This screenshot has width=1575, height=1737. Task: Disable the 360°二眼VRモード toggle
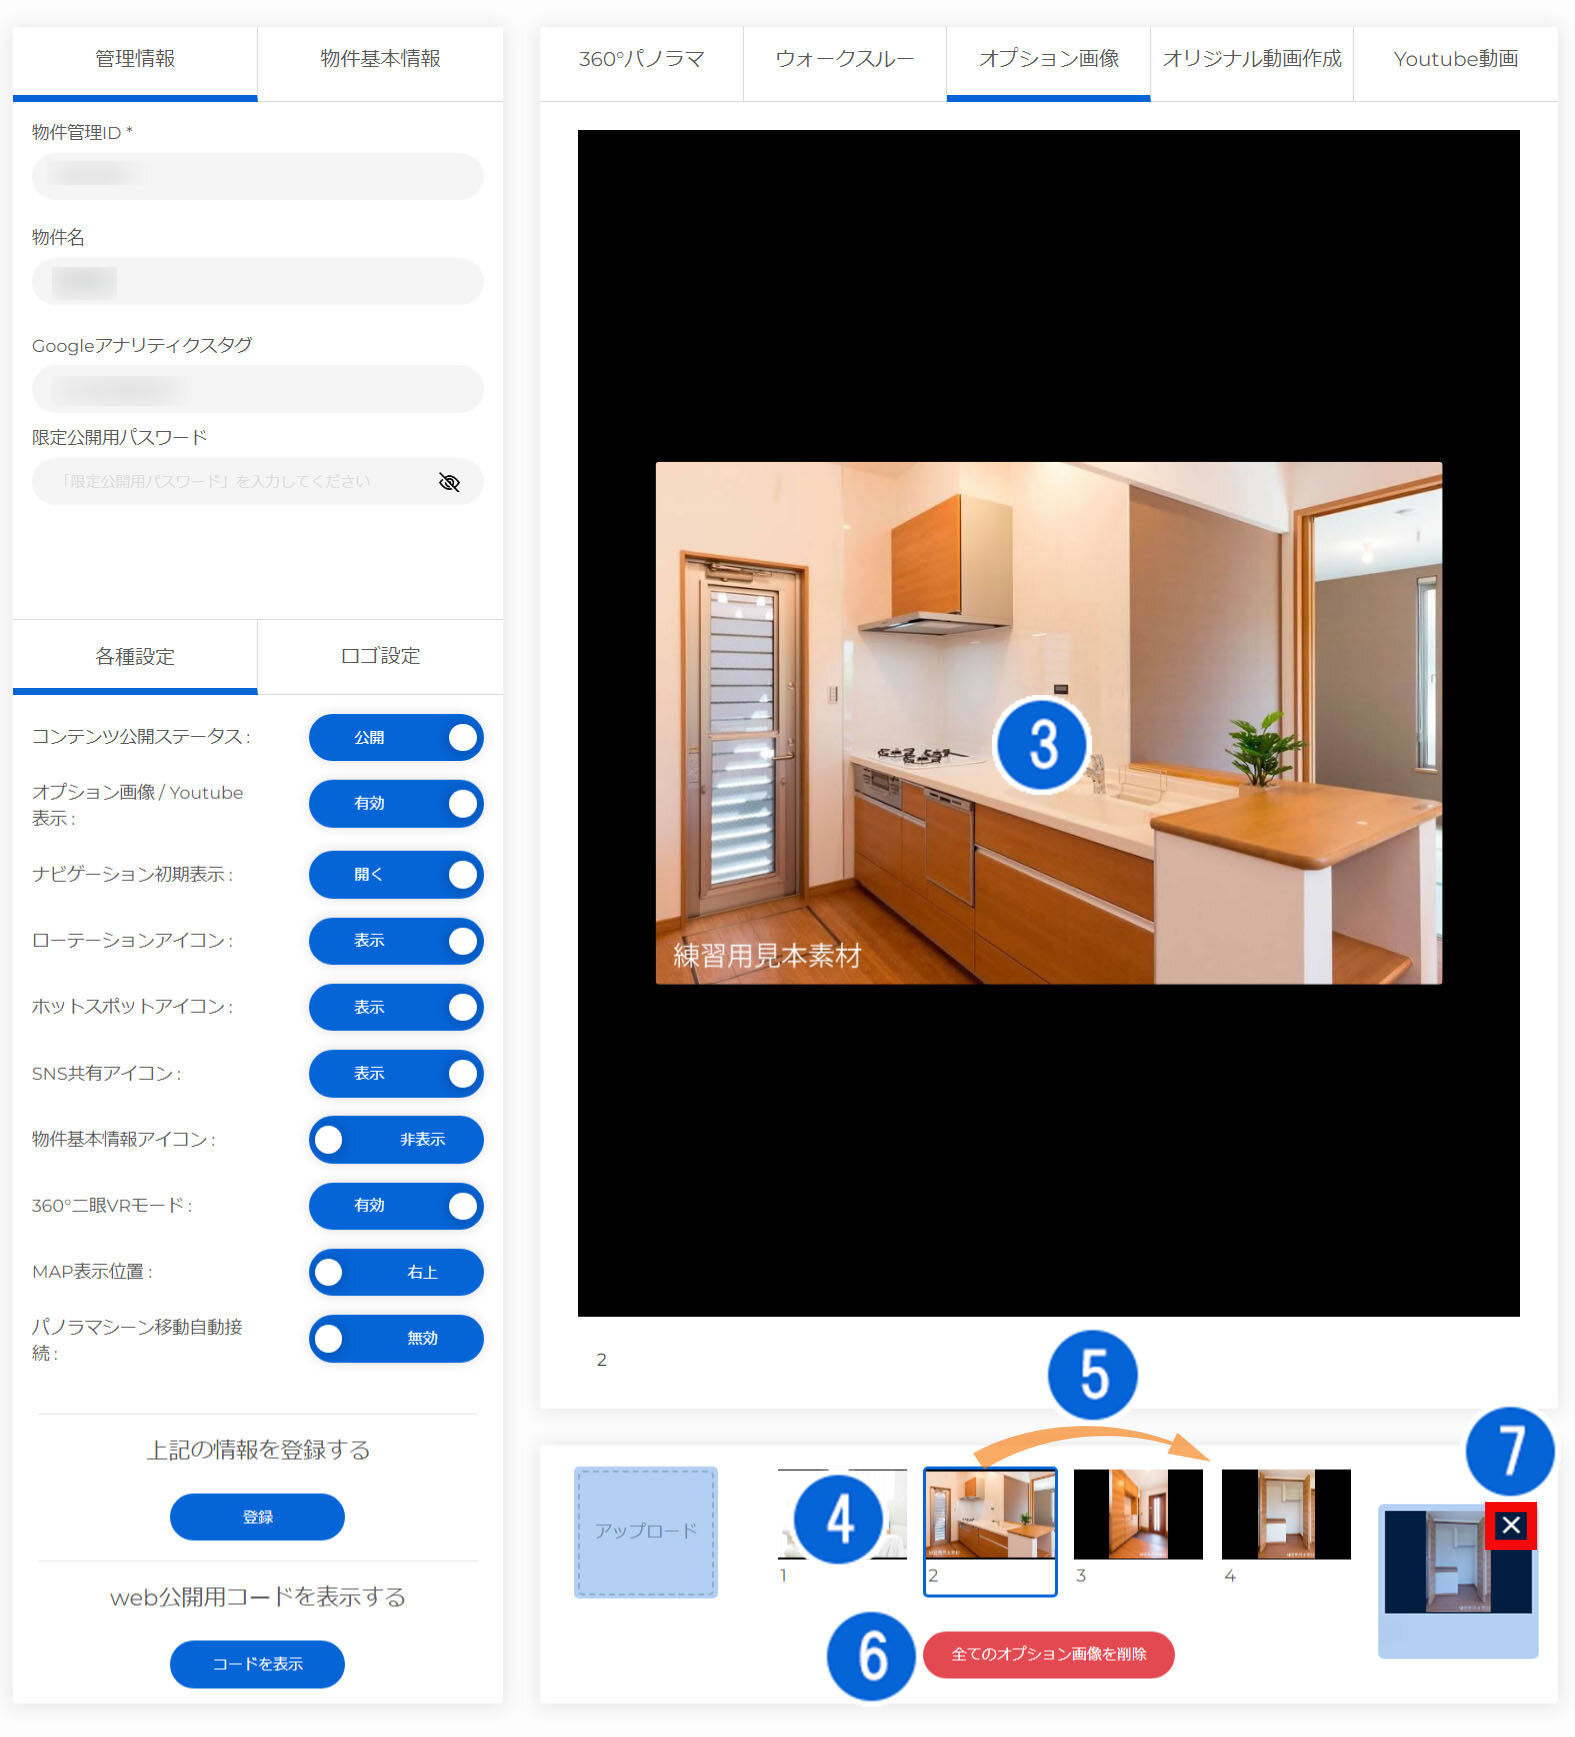(x=396, y=1205)
